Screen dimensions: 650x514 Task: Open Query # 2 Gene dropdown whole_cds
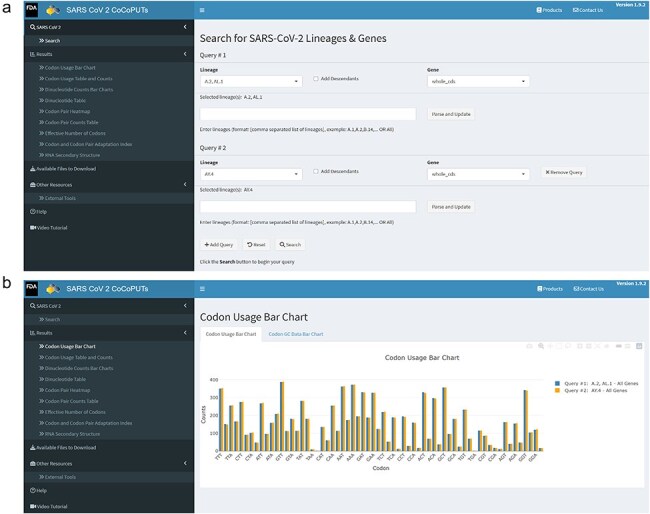(478, 174)
